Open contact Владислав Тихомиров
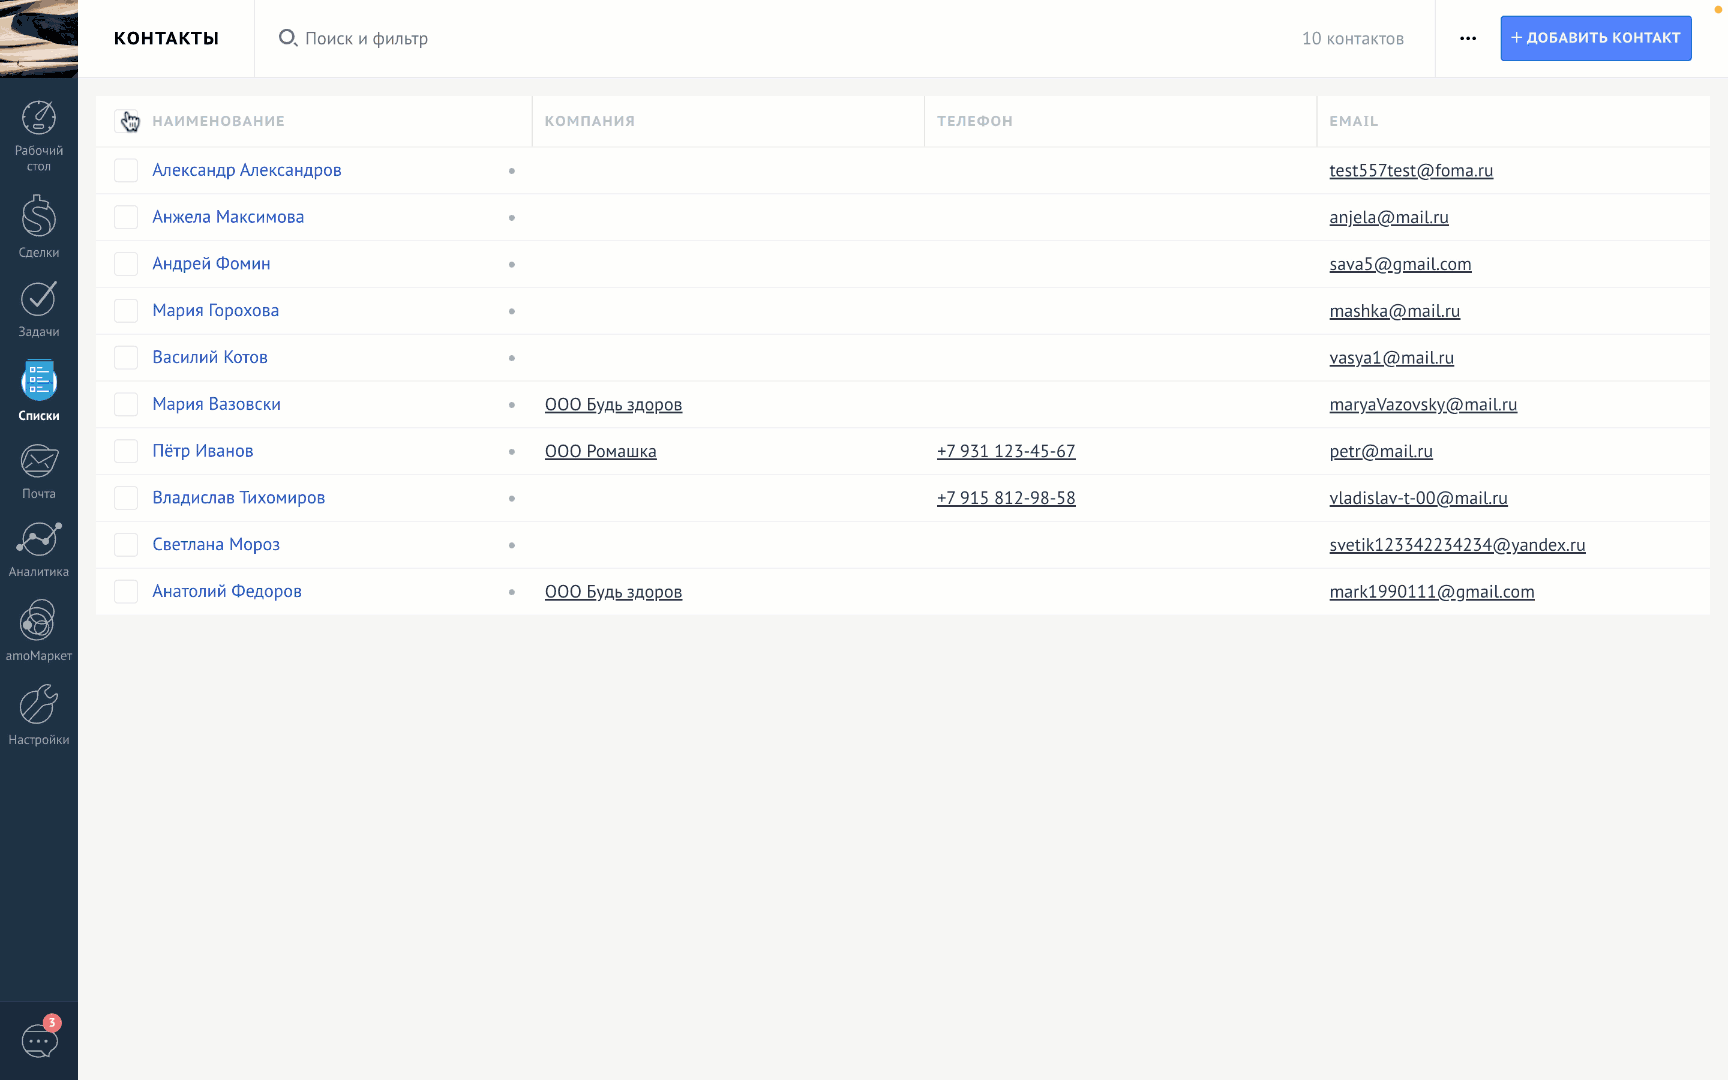 pos(238,497)
